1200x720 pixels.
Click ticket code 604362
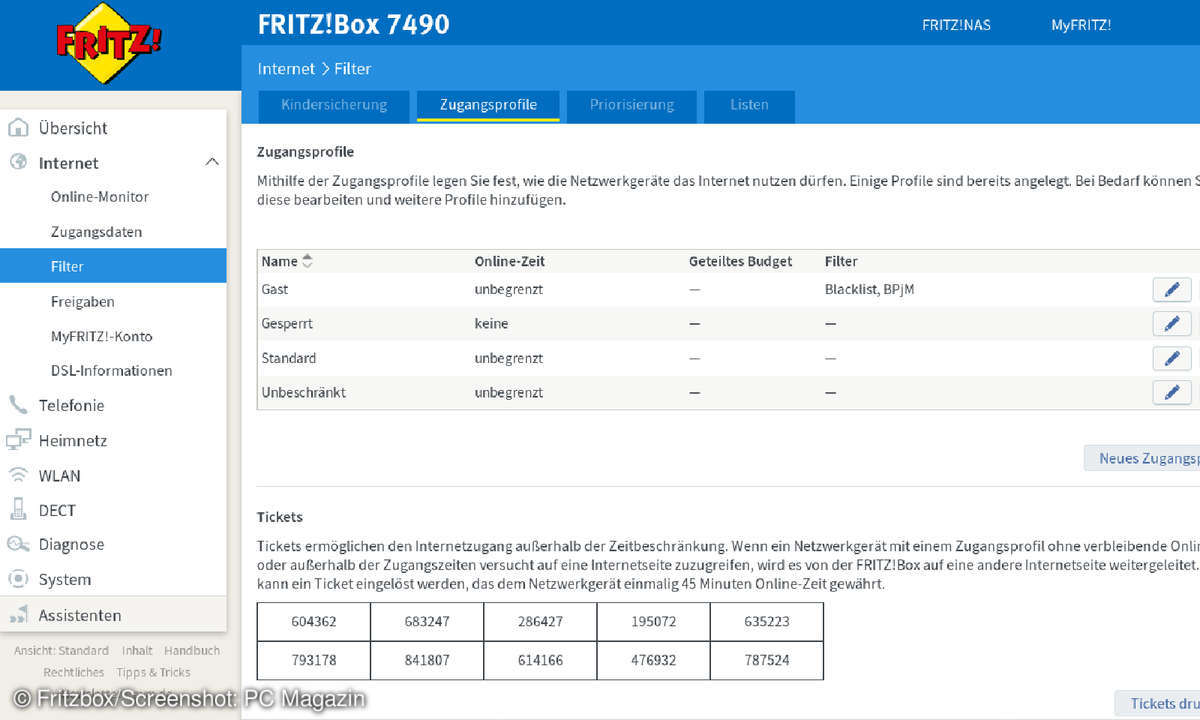(314, 621)
